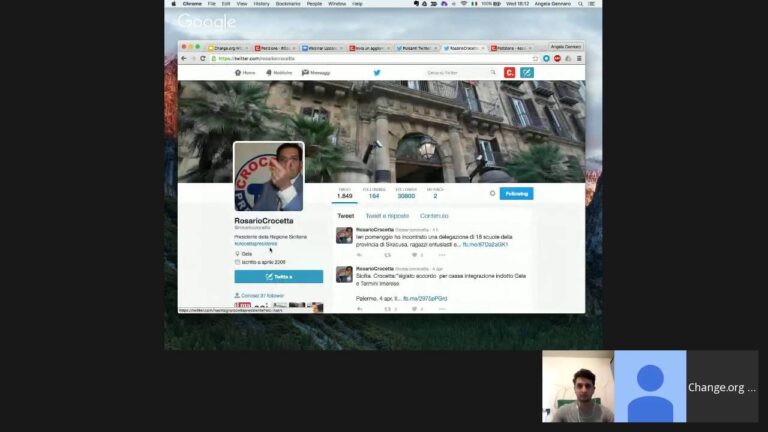Click the Mi piace count 2 stat

[x=435, y=193]
